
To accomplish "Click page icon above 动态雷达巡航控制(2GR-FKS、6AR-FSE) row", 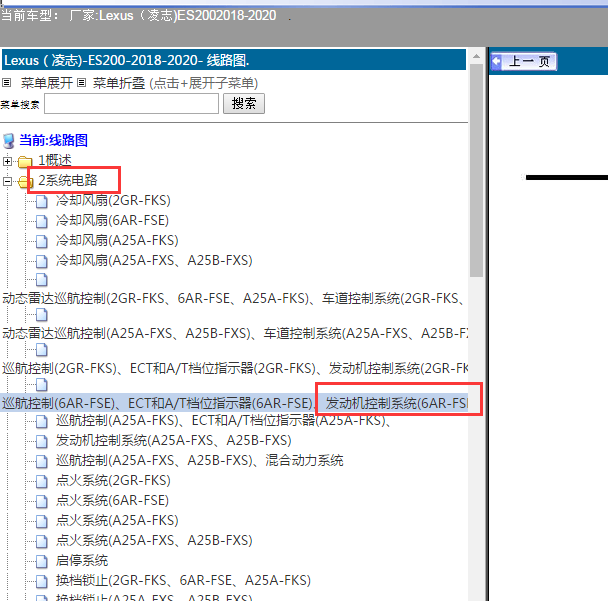I will click(x=41, y=280).
